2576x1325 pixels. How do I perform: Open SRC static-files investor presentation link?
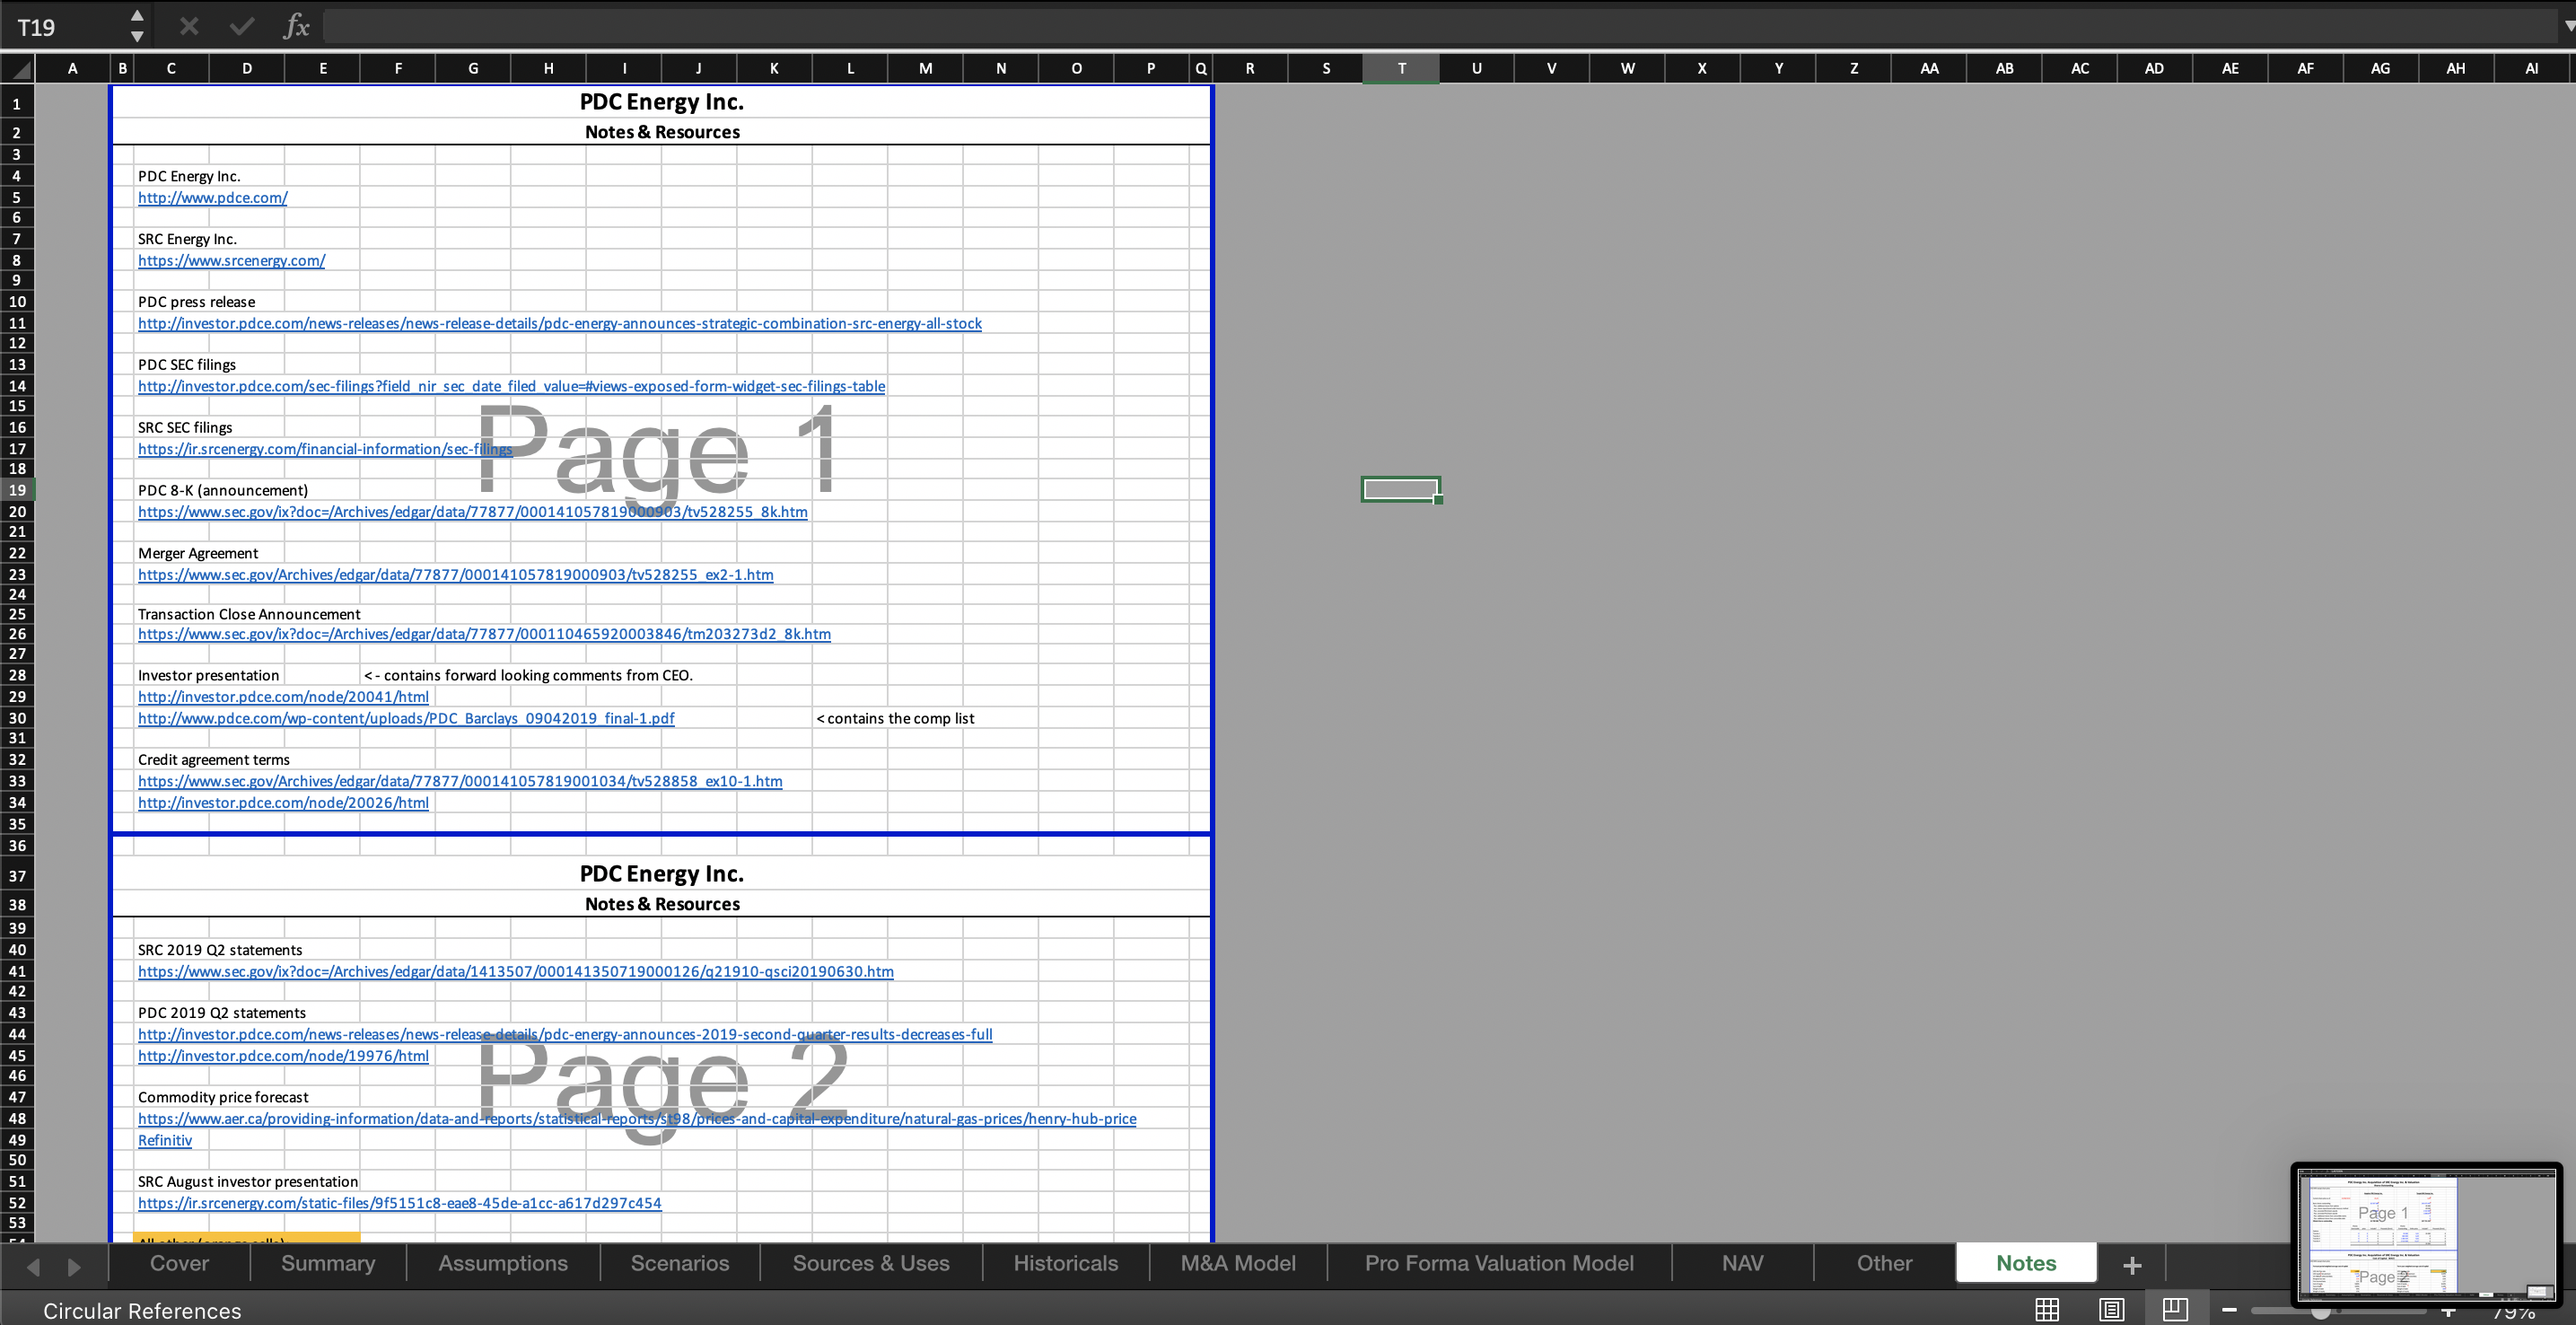[400, 1204]
